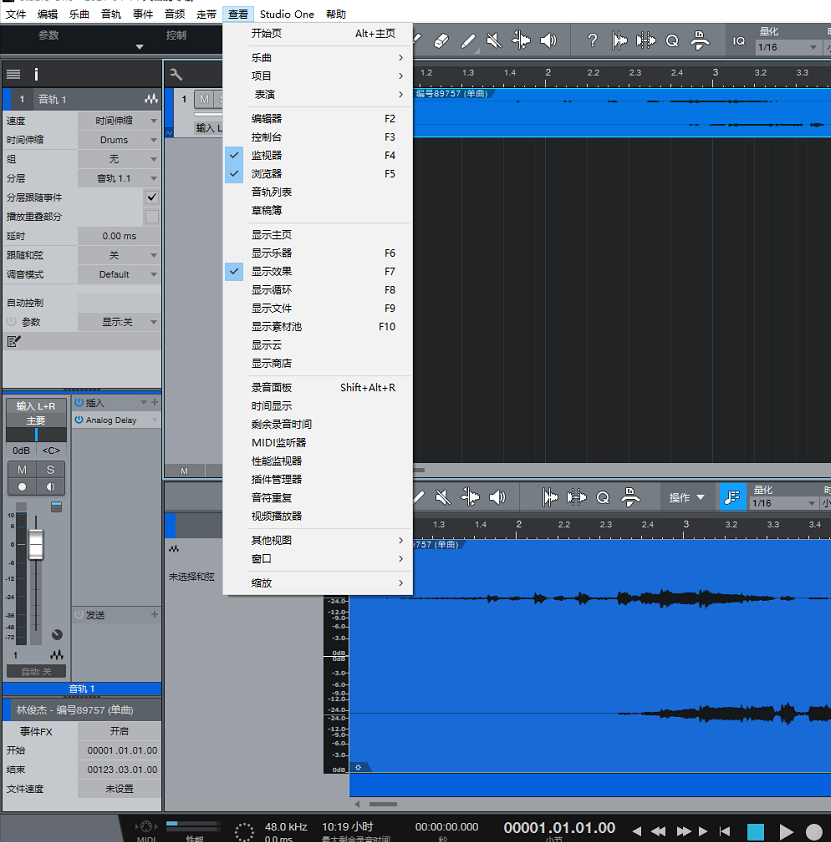Toggle the 播放重叠部分 checkbox

[x=152, y=216]
